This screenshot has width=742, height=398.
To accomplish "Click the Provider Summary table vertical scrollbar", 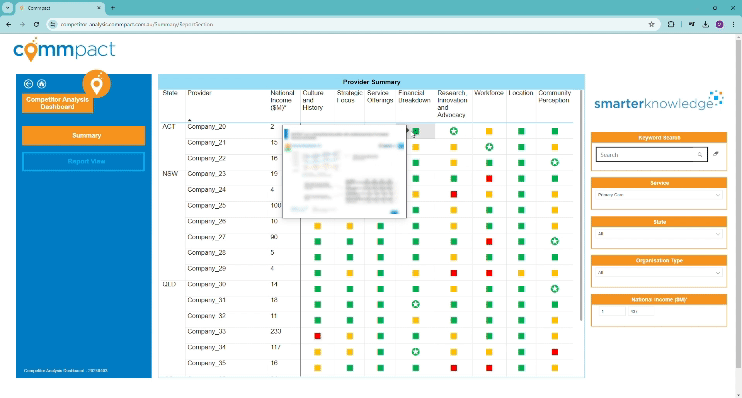I will tap(581, 205).
